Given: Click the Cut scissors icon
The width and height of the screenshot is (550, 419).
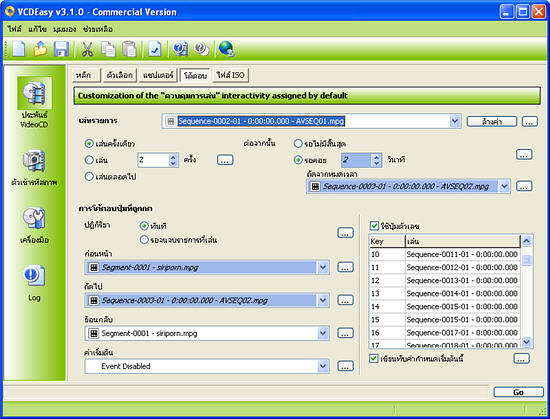Looking at the screenshot, I should [87, 49].
